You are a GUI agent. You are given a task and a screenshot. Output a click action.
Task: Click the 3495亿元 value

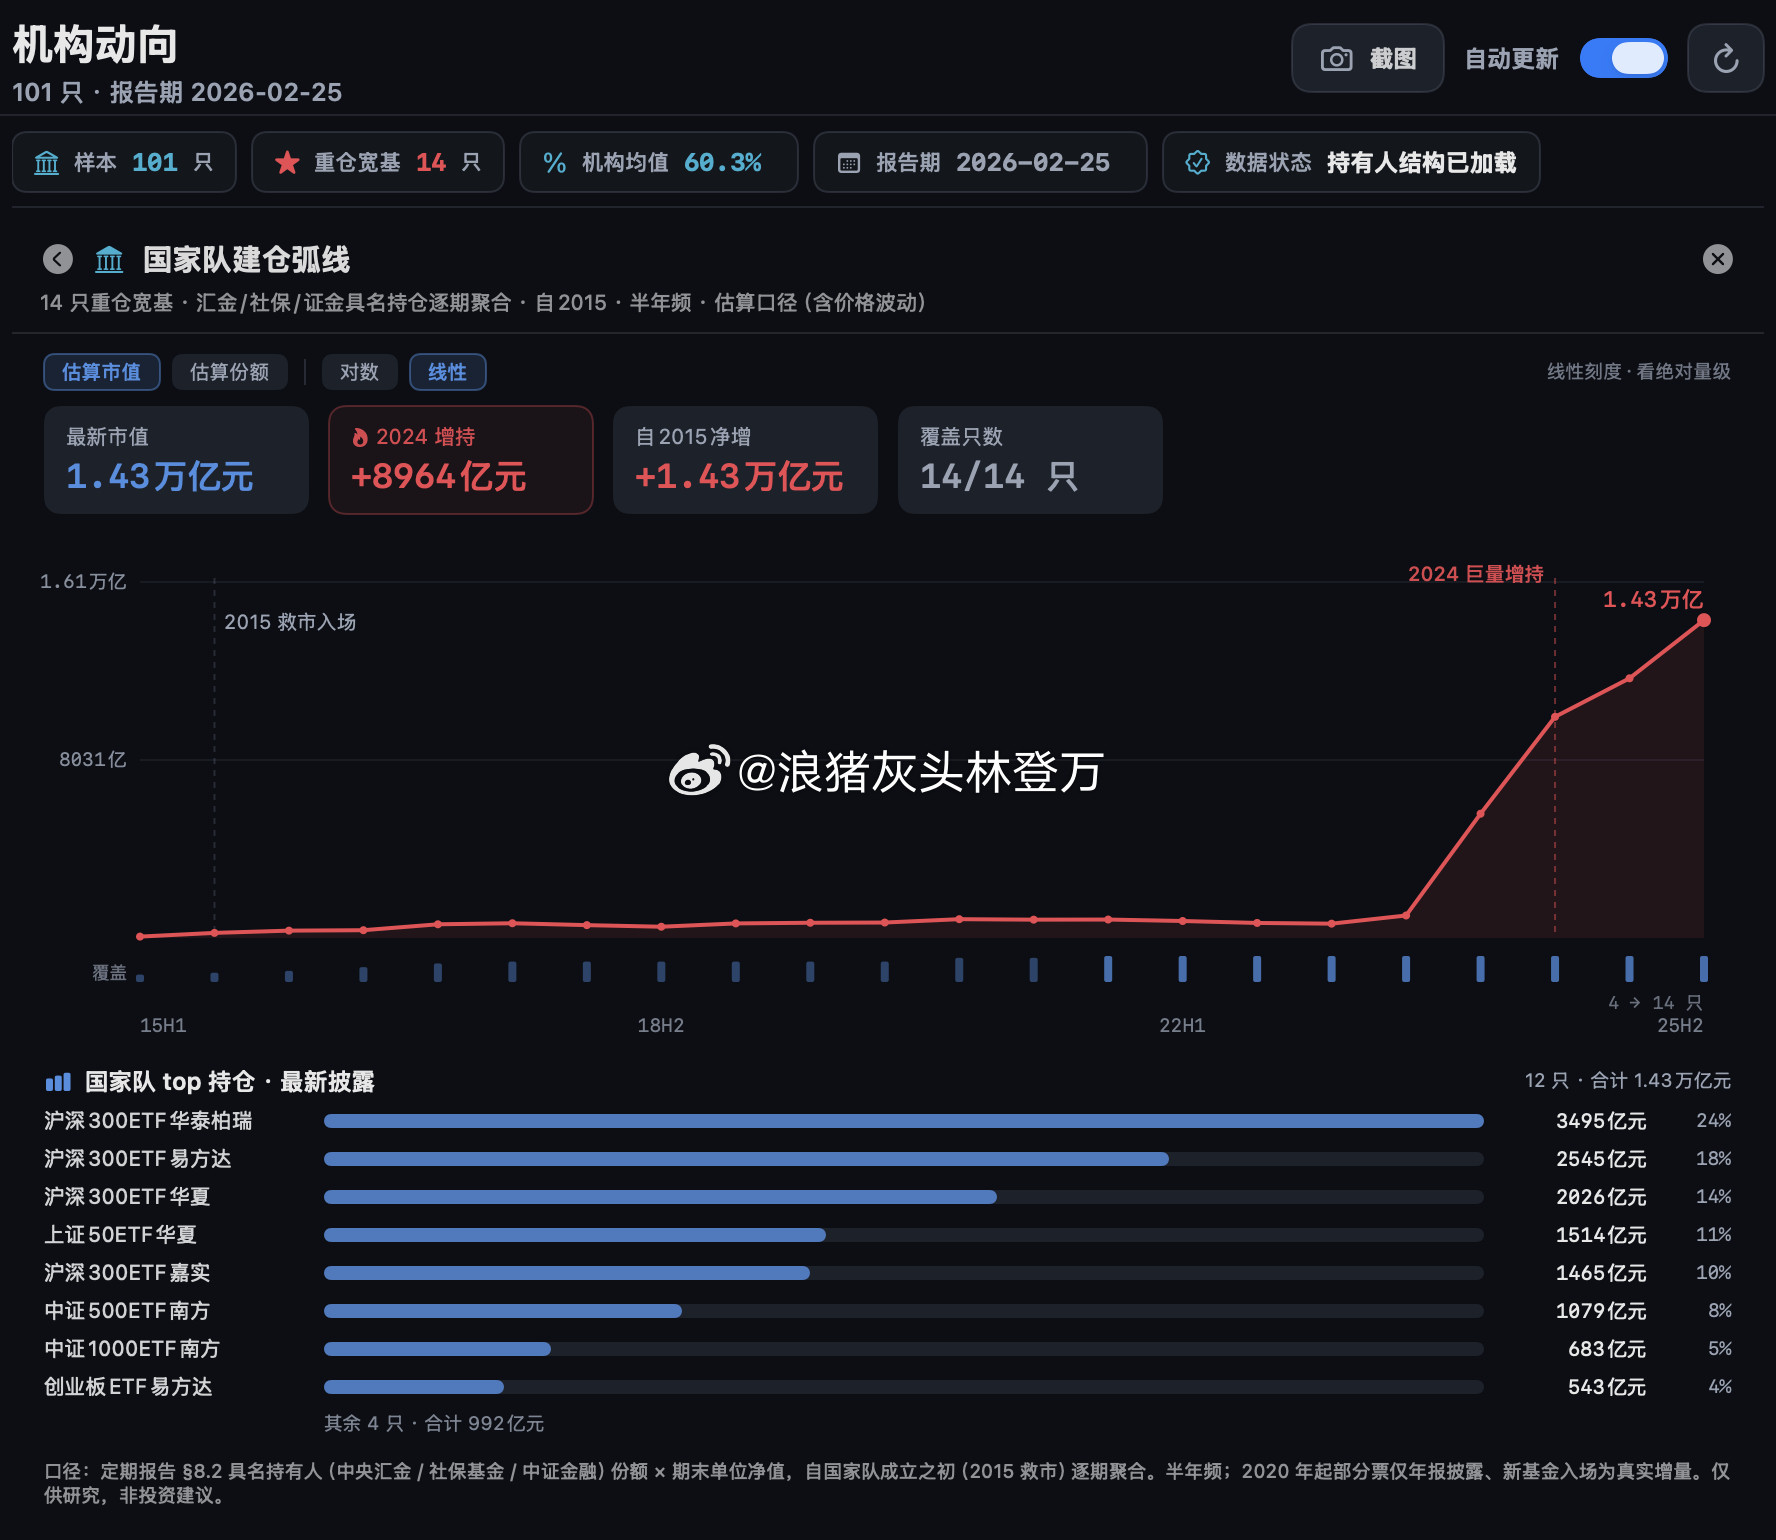click(1601, 1121)
